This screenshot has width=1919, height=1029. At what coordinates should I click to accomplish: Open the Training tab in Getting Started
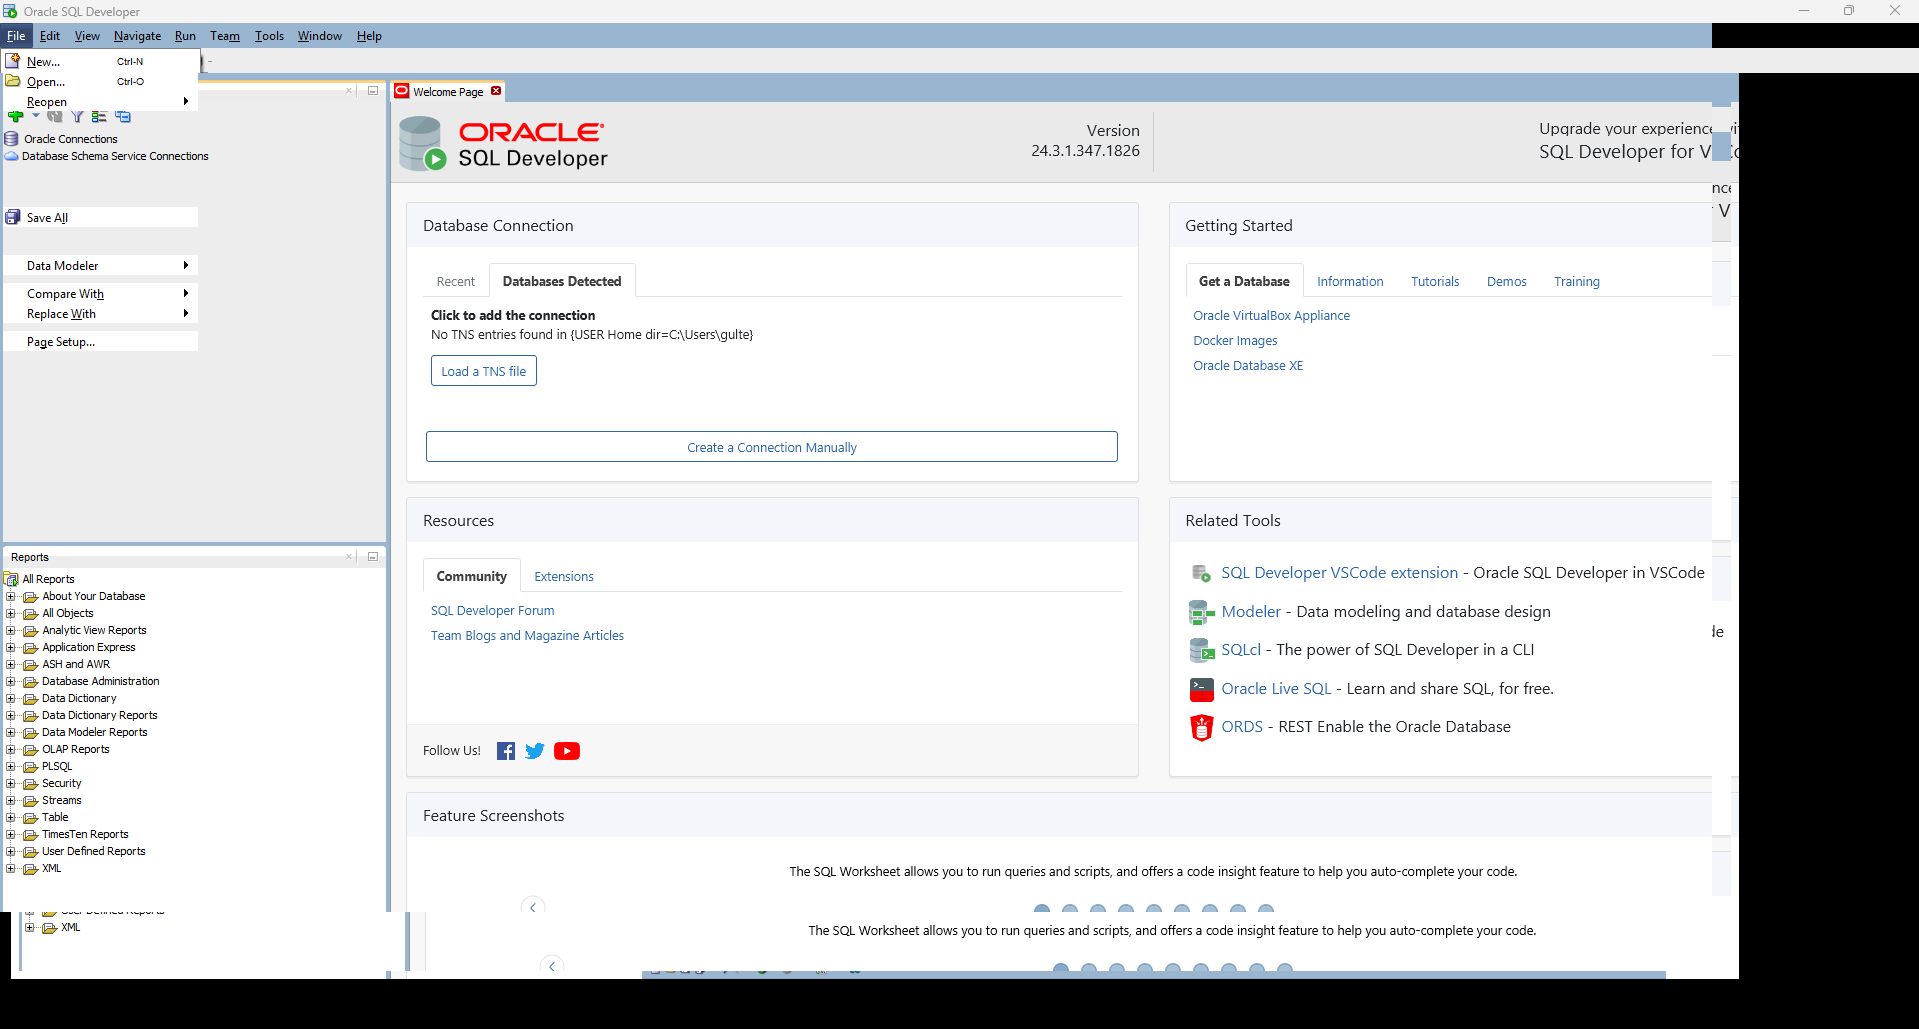tap(1576, 281)
